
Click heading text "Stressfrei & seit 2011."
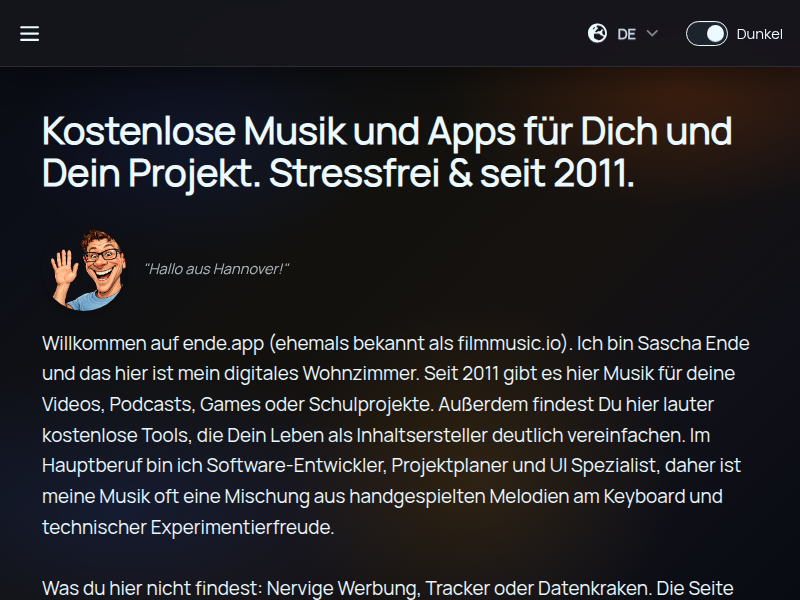click(452, 173)
